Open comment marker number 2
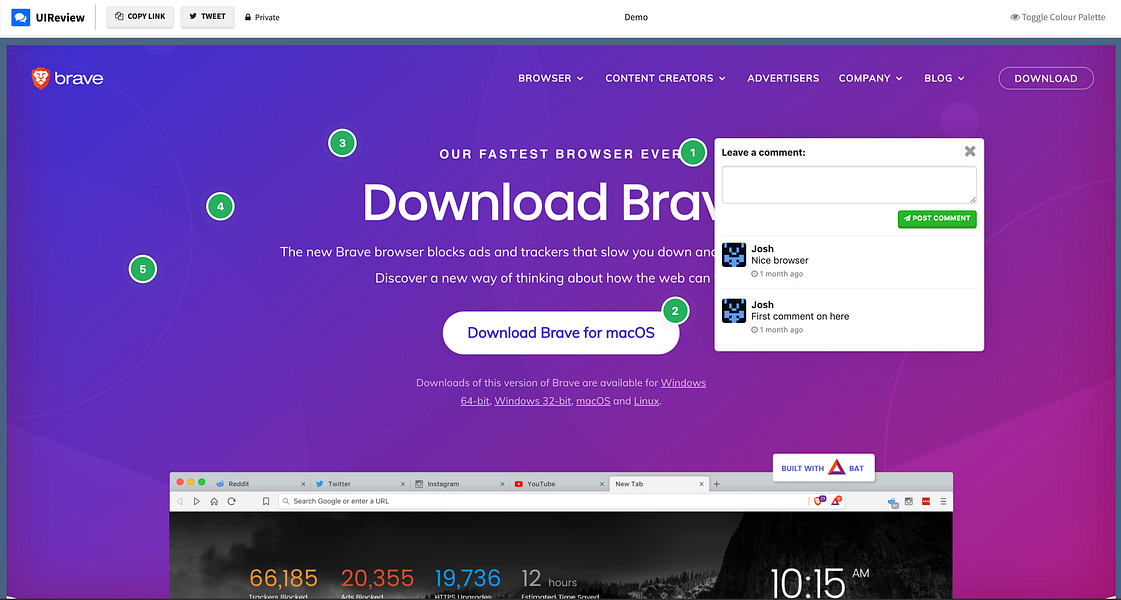 pyautogui.click(x=676, y=311)
